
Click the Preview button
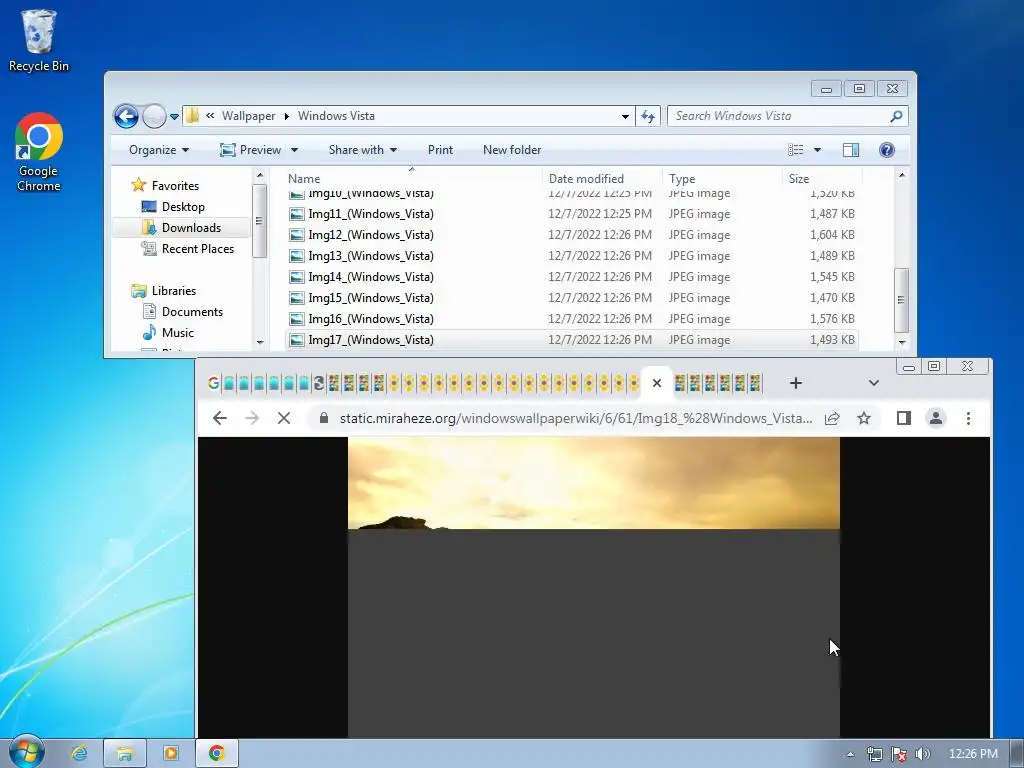(251, 150)
